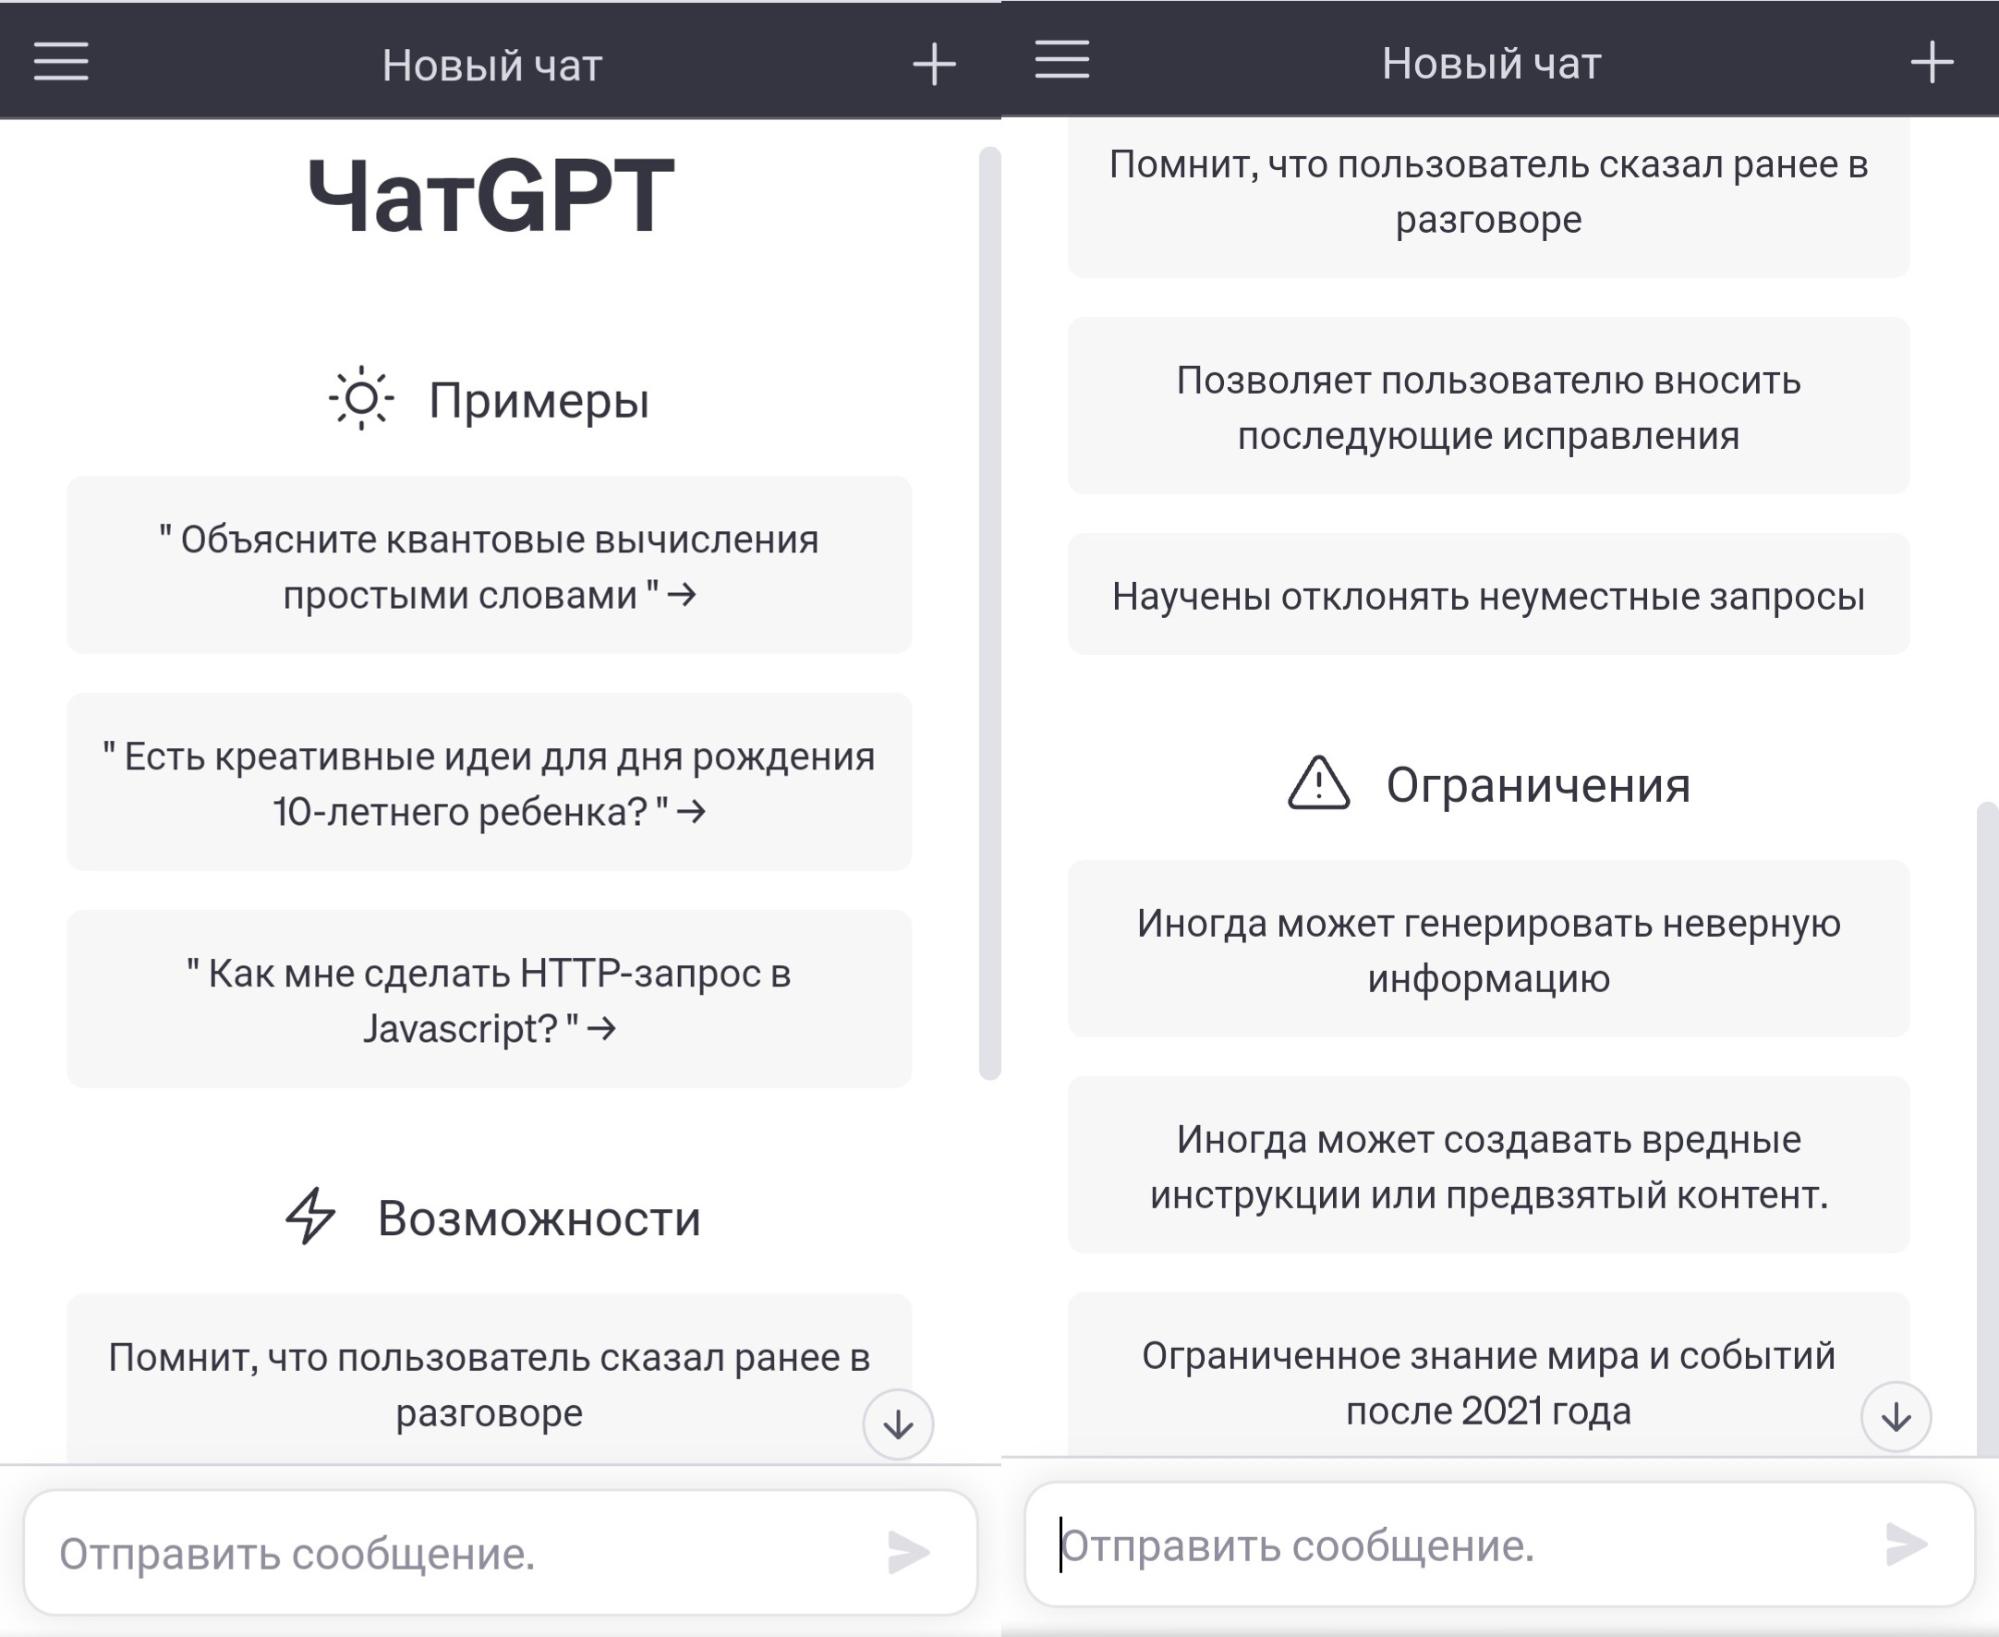Click warning triangle icon next to Ограничения
1999x1637 pixels.
(1318, 782)
